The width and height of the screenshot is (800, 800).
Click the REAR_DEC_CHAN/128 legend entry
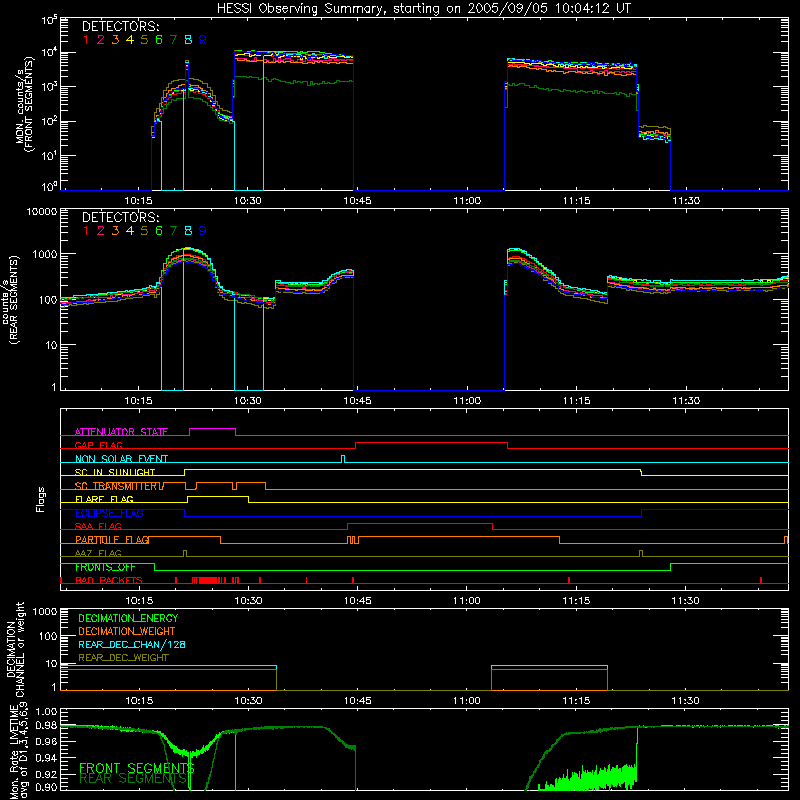[x=132, y=644]
